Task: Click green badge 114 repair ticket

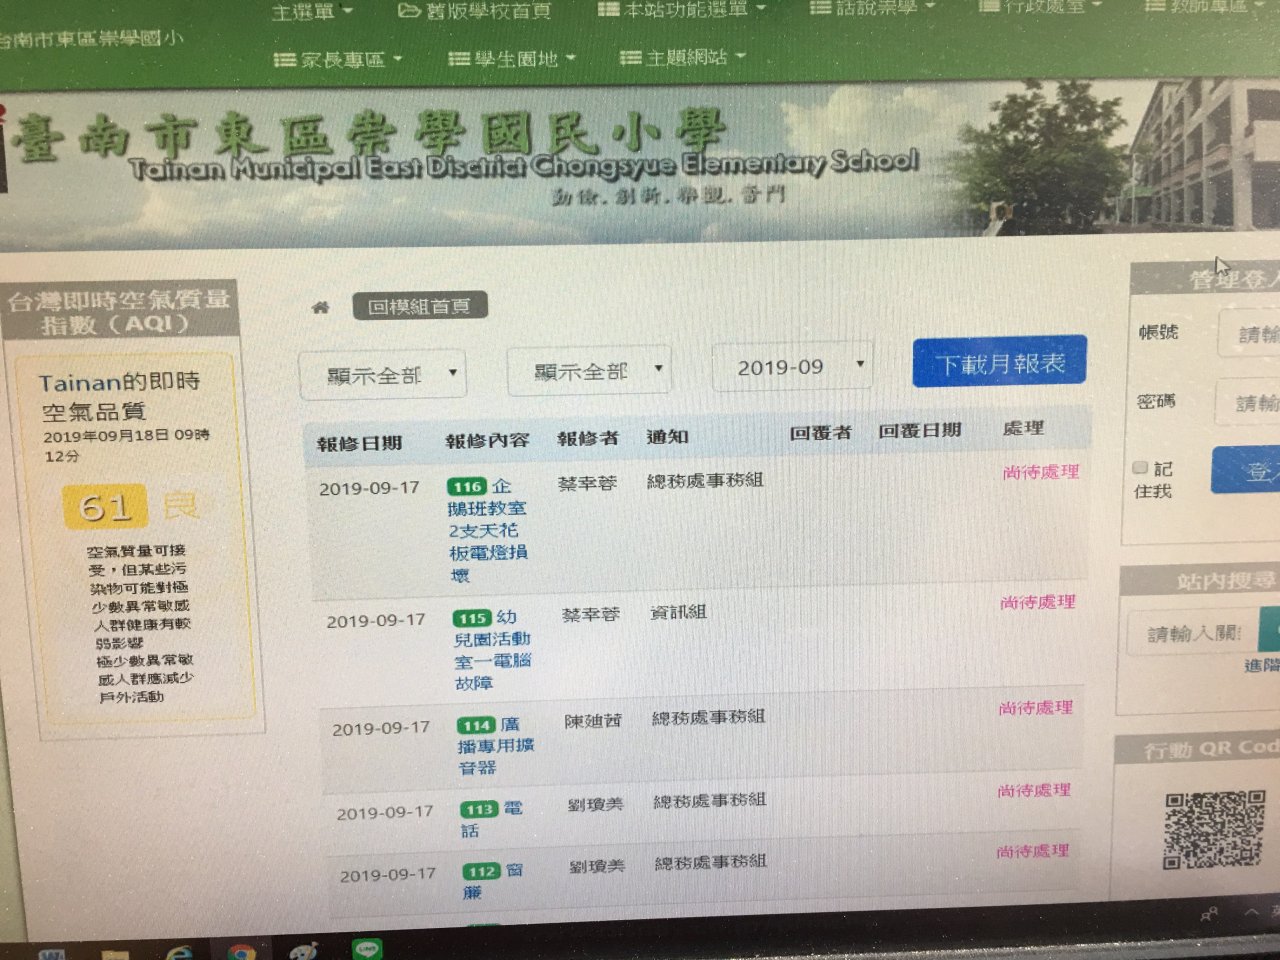Action: (477, 725)
